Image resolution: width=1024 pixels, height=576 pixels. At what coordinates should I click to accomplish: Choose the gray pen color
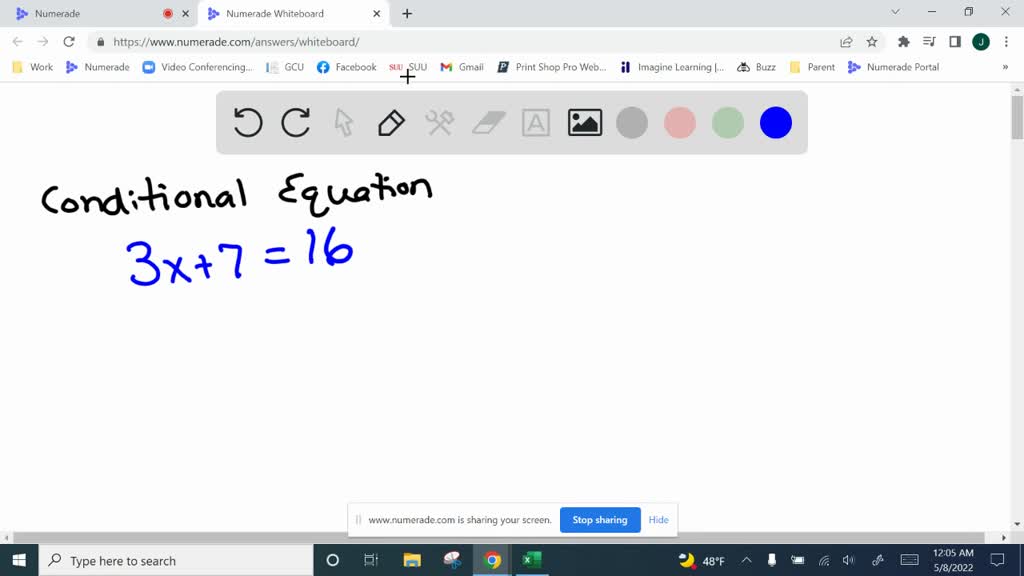click(632, 123)
